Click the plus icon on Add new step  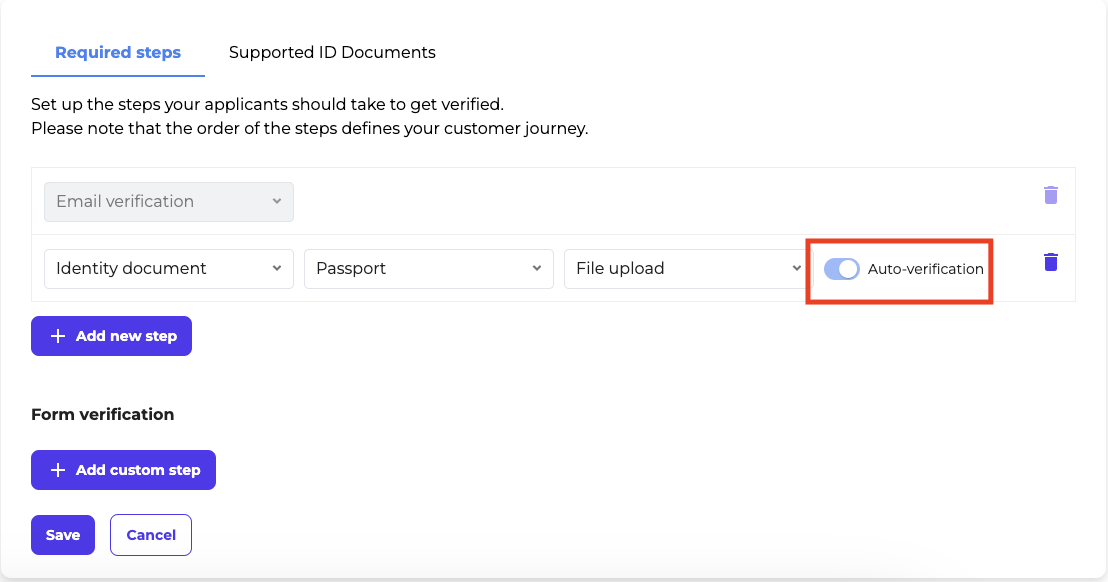57,336
